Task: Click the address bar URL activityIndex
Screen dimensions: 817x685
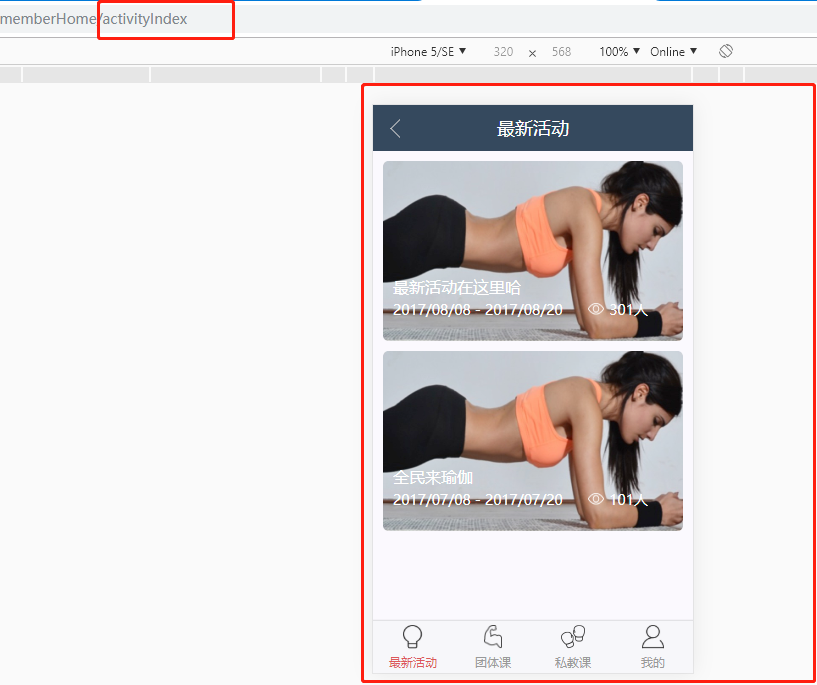Action: coord(144,19)
